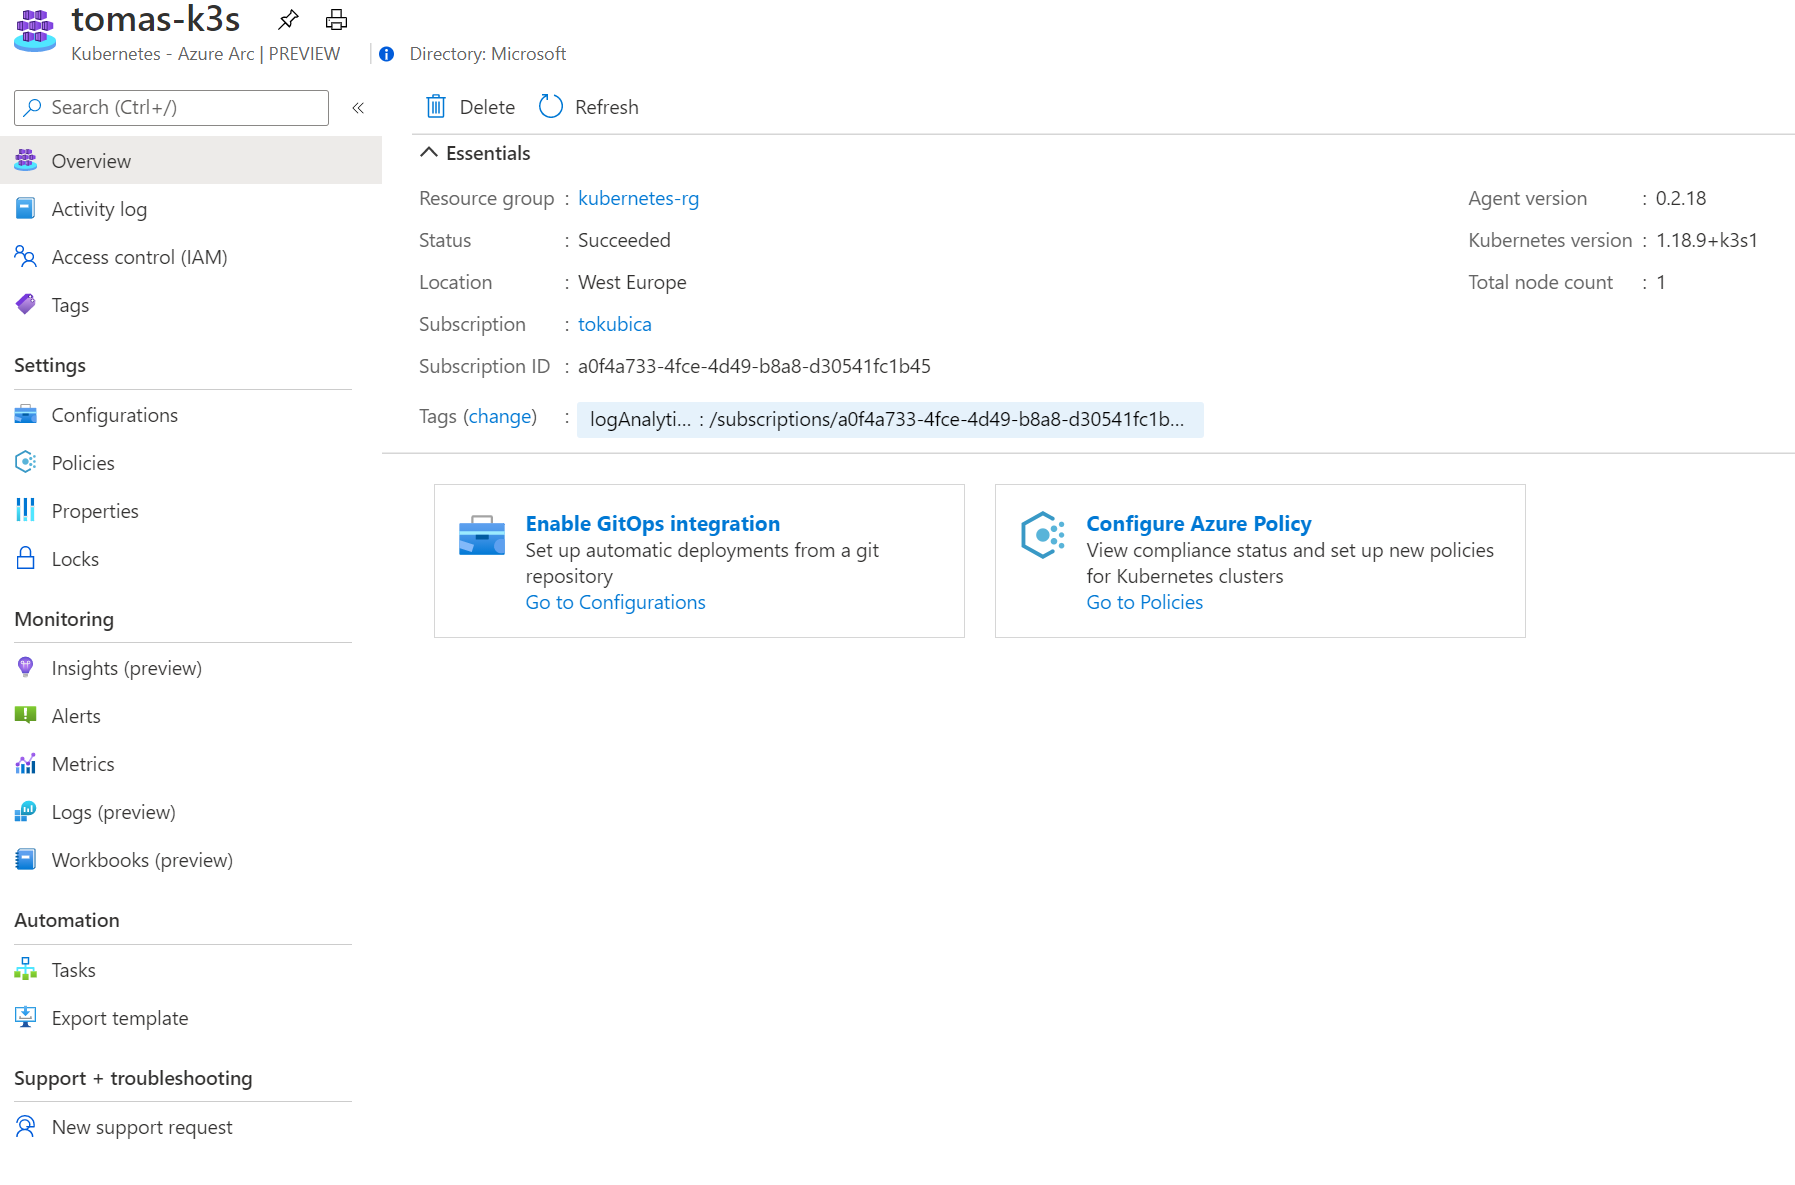The image size is (1795, 1185).
Task: Click the tokubica subscription link
Action: click(x=614, y=324)
